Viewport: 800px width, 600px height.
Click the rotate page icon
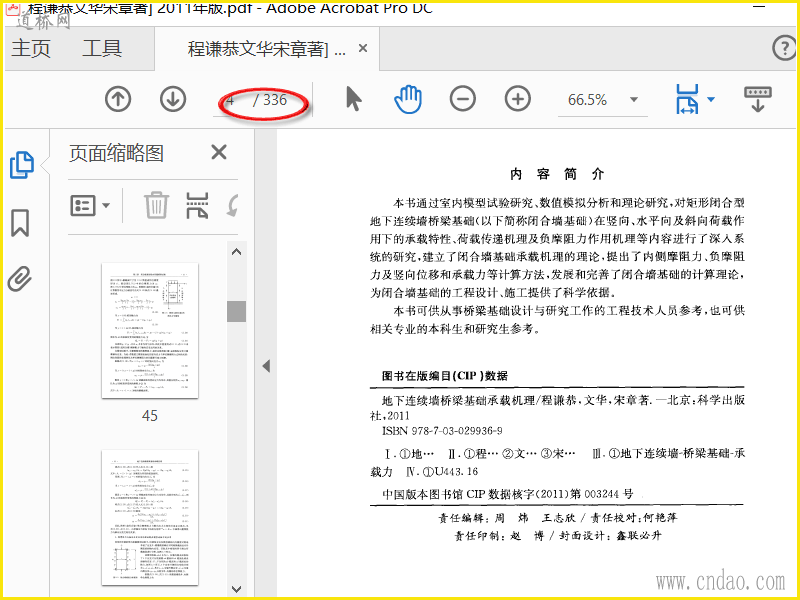[233, 205]
